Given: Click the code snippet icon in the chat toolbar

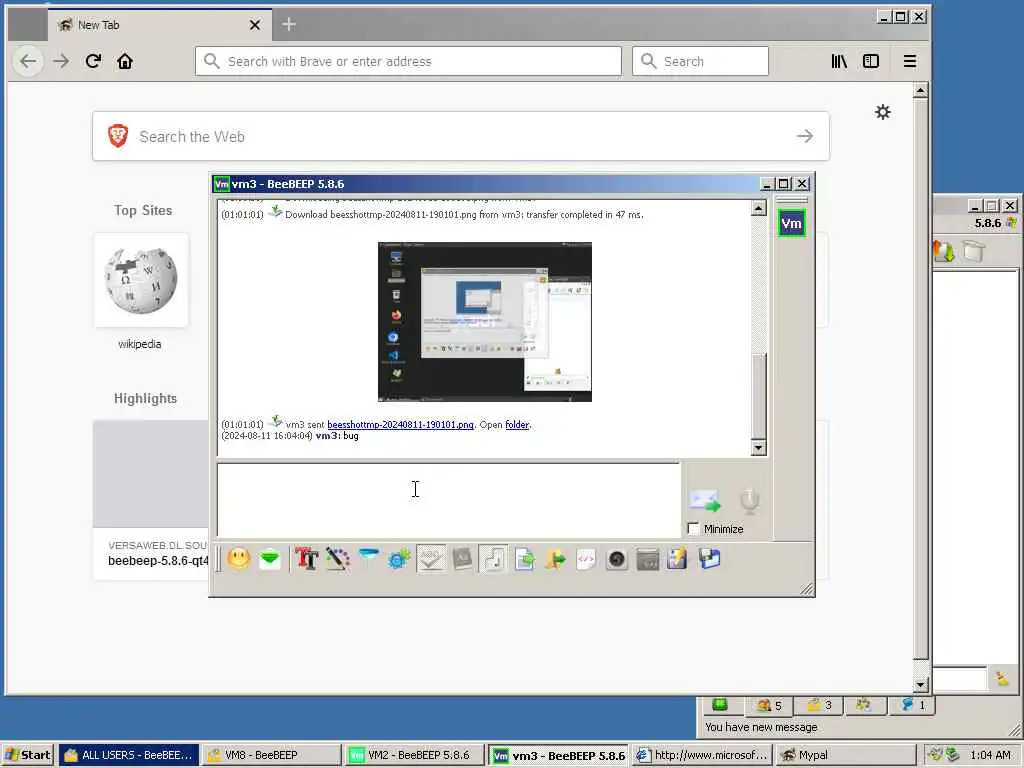Looking at the screenshot, I should click(586, 559).
